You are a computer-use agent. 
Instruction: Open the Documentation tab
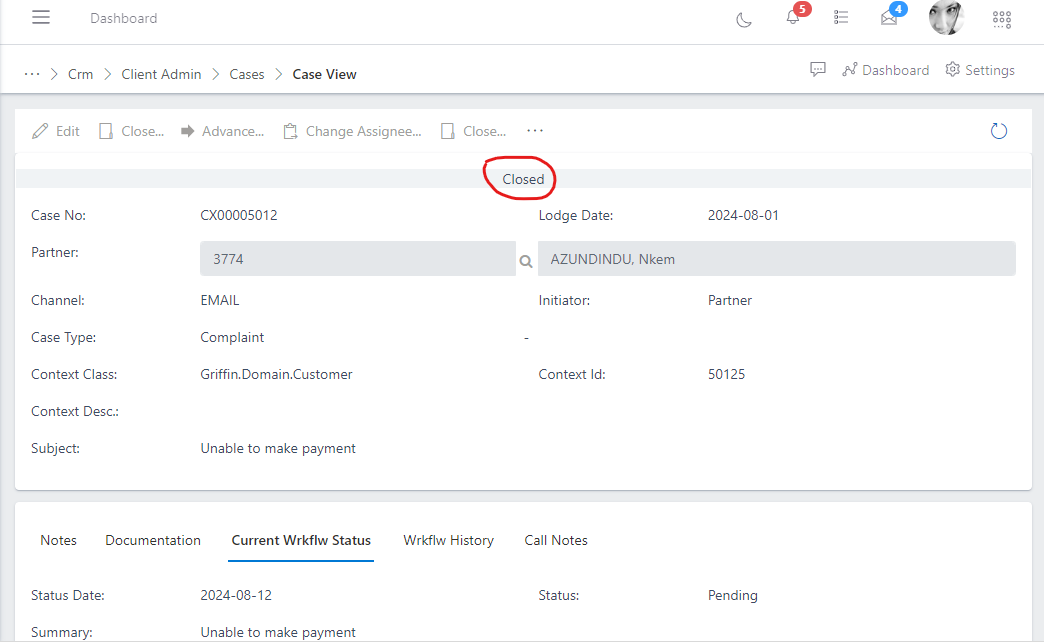click(153, 540)
